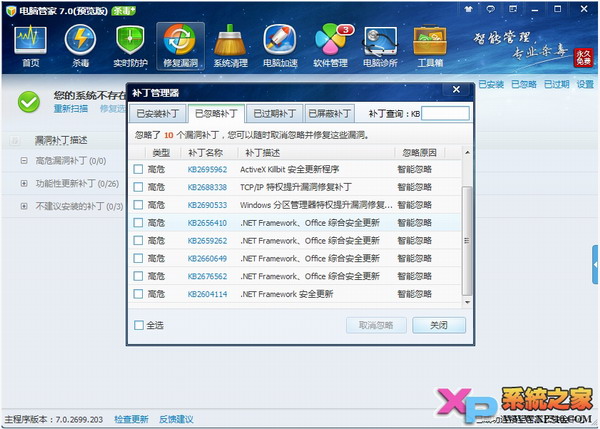Viewport: 600px width, 429px height.
Task: Click the patch list scroll up arrow
Action: [467, 152]
